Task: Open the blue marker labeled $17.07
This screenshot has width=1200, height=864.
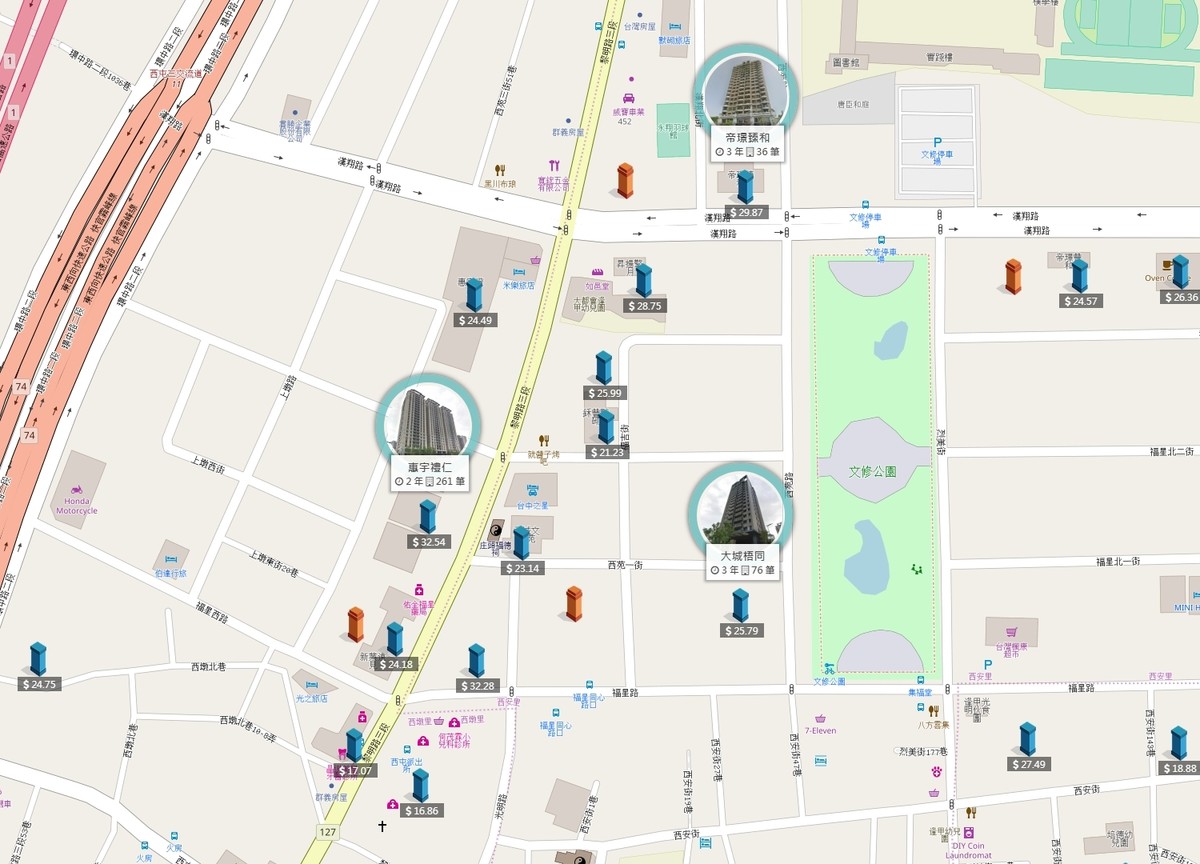Action: [x=354, y=745]
